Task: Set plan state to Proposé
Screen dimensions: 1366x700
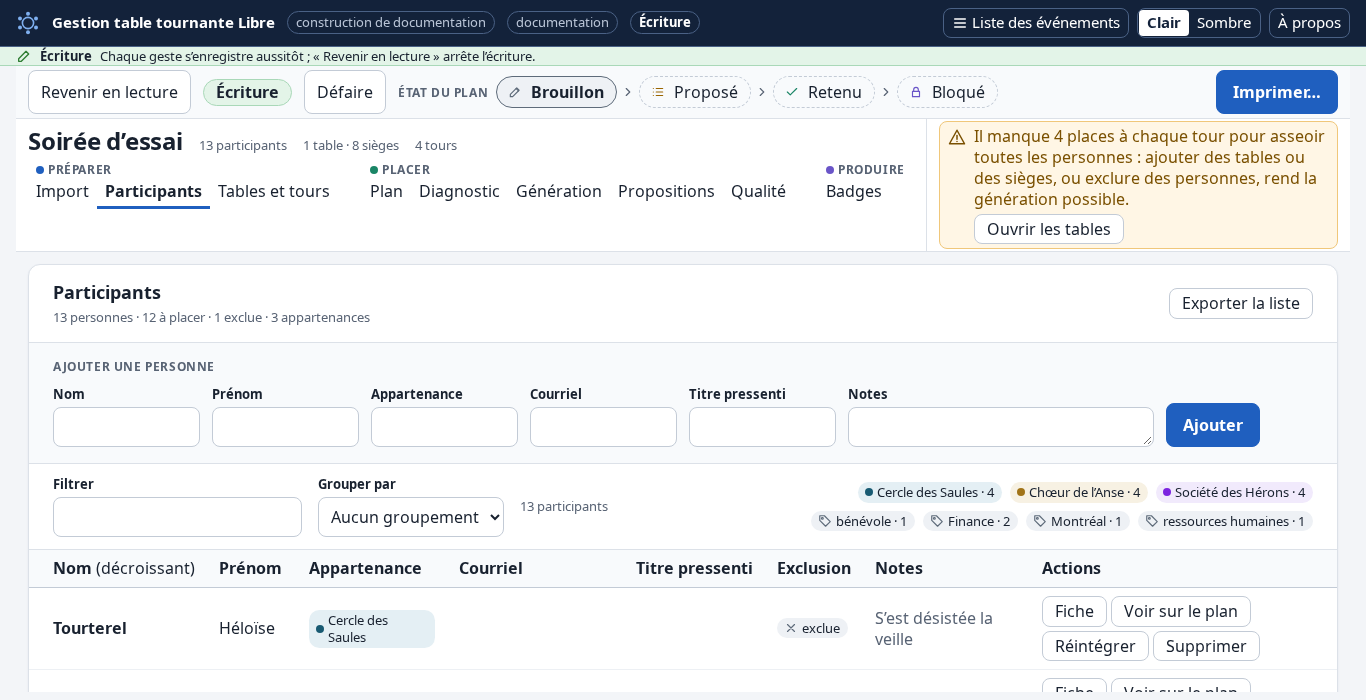Action: pyautogui.click(x=695, y=92)
